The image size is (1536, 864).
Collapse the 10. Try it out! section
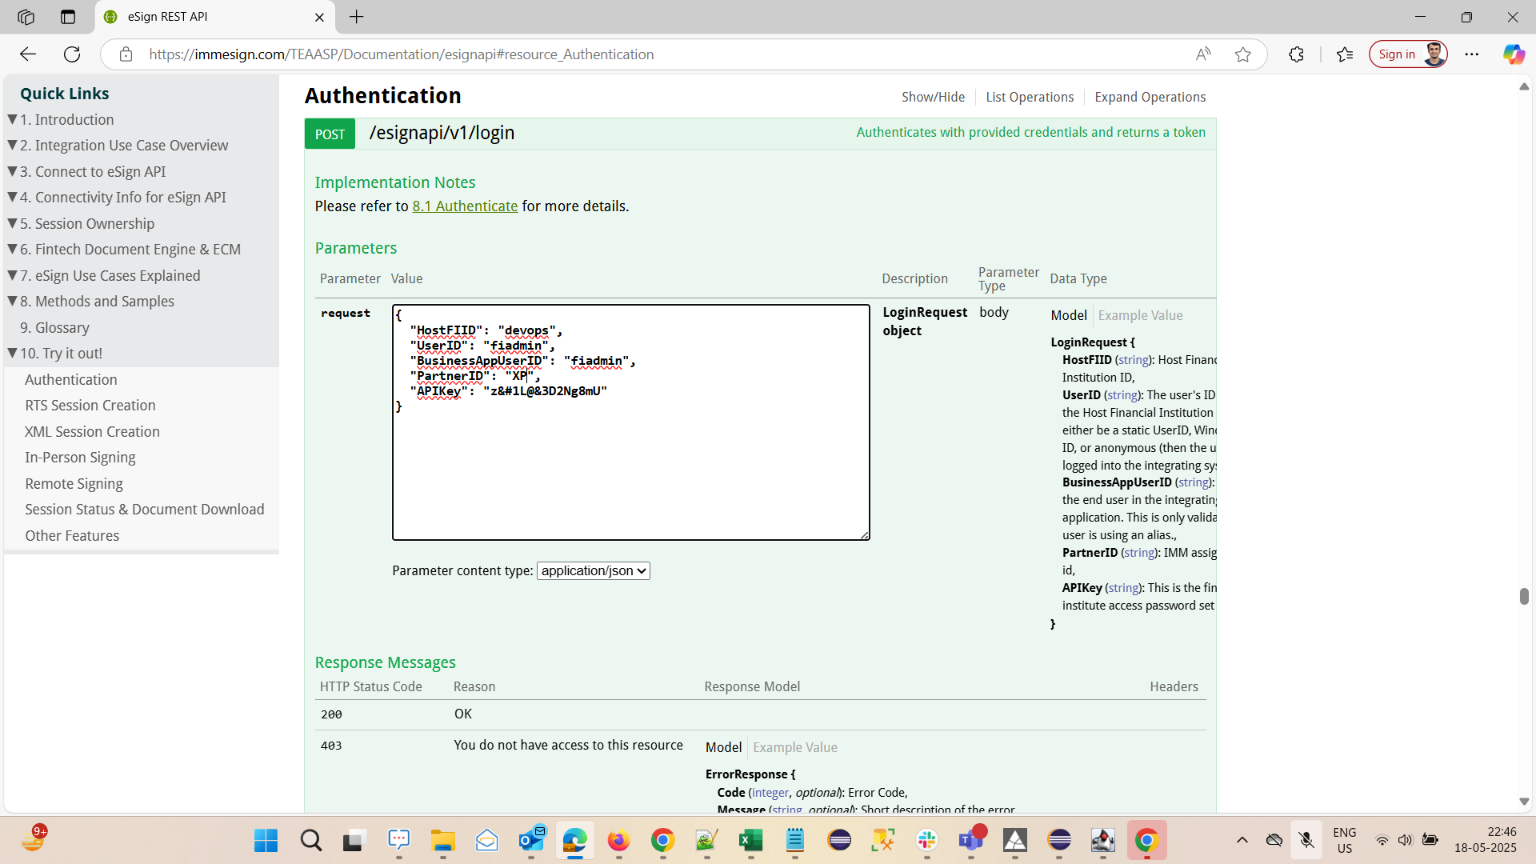[13, 353]
